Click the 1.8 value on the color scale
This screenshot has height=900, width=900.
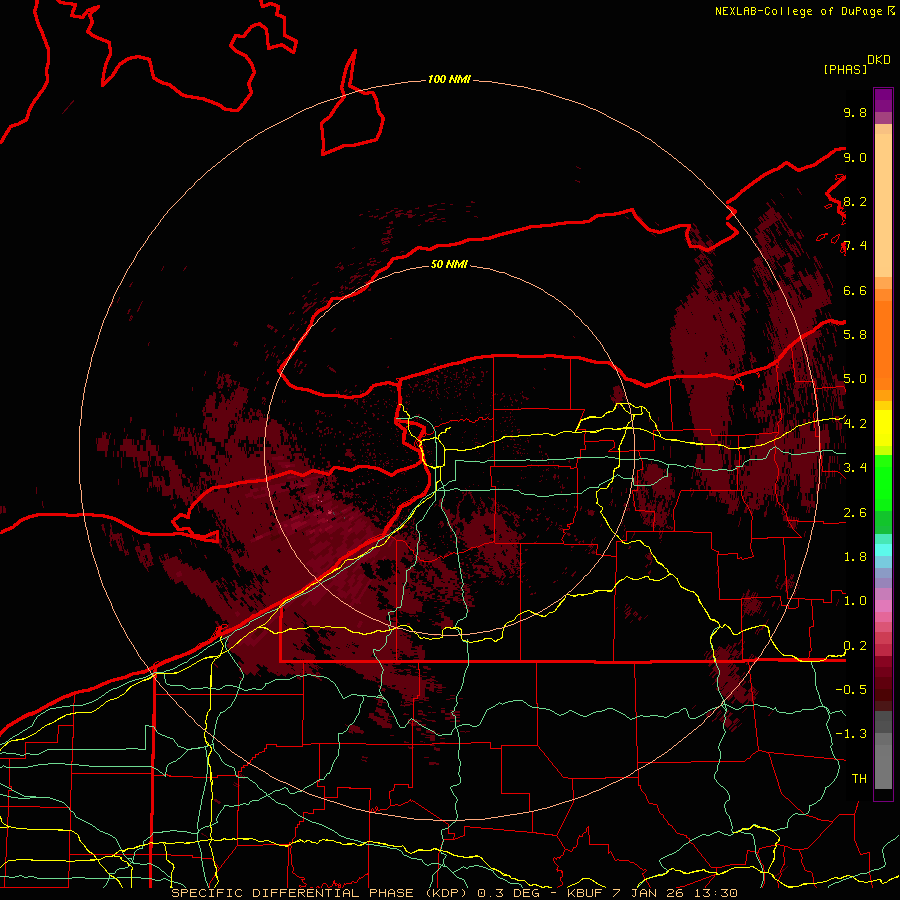pos(855,556)
